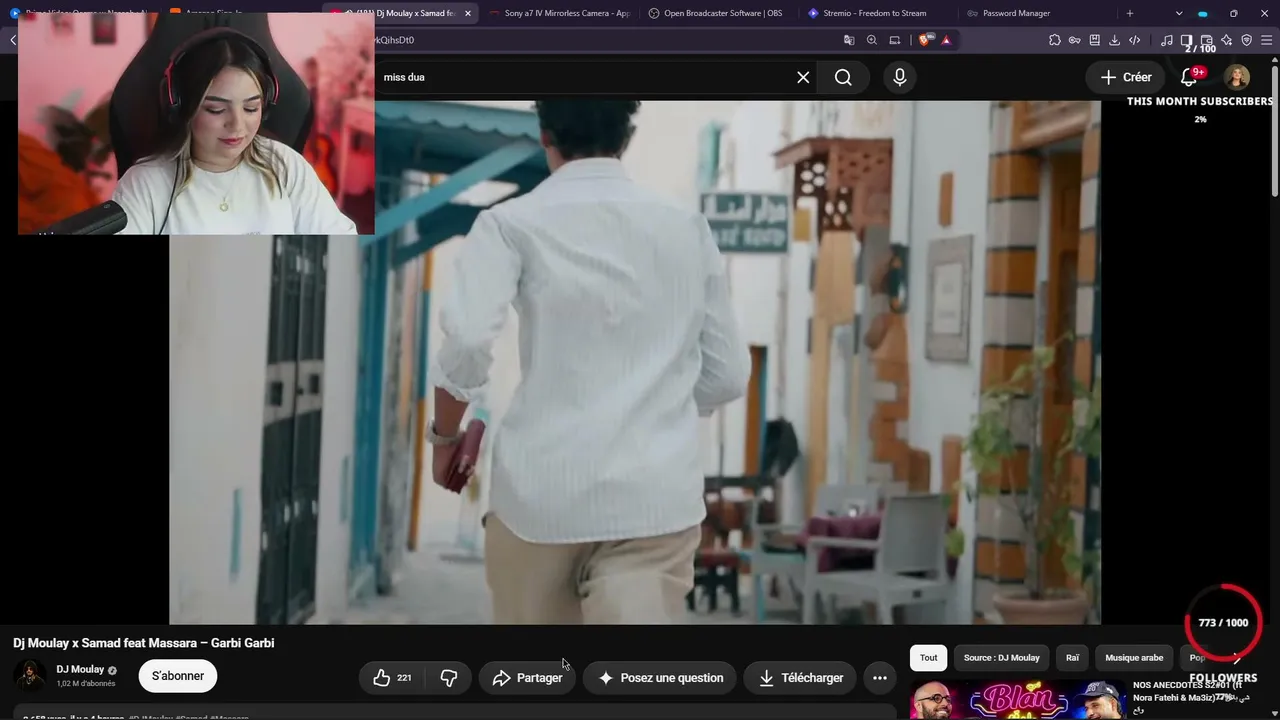
Task: Select the Raï filter chip
Action: [1073, 658]
